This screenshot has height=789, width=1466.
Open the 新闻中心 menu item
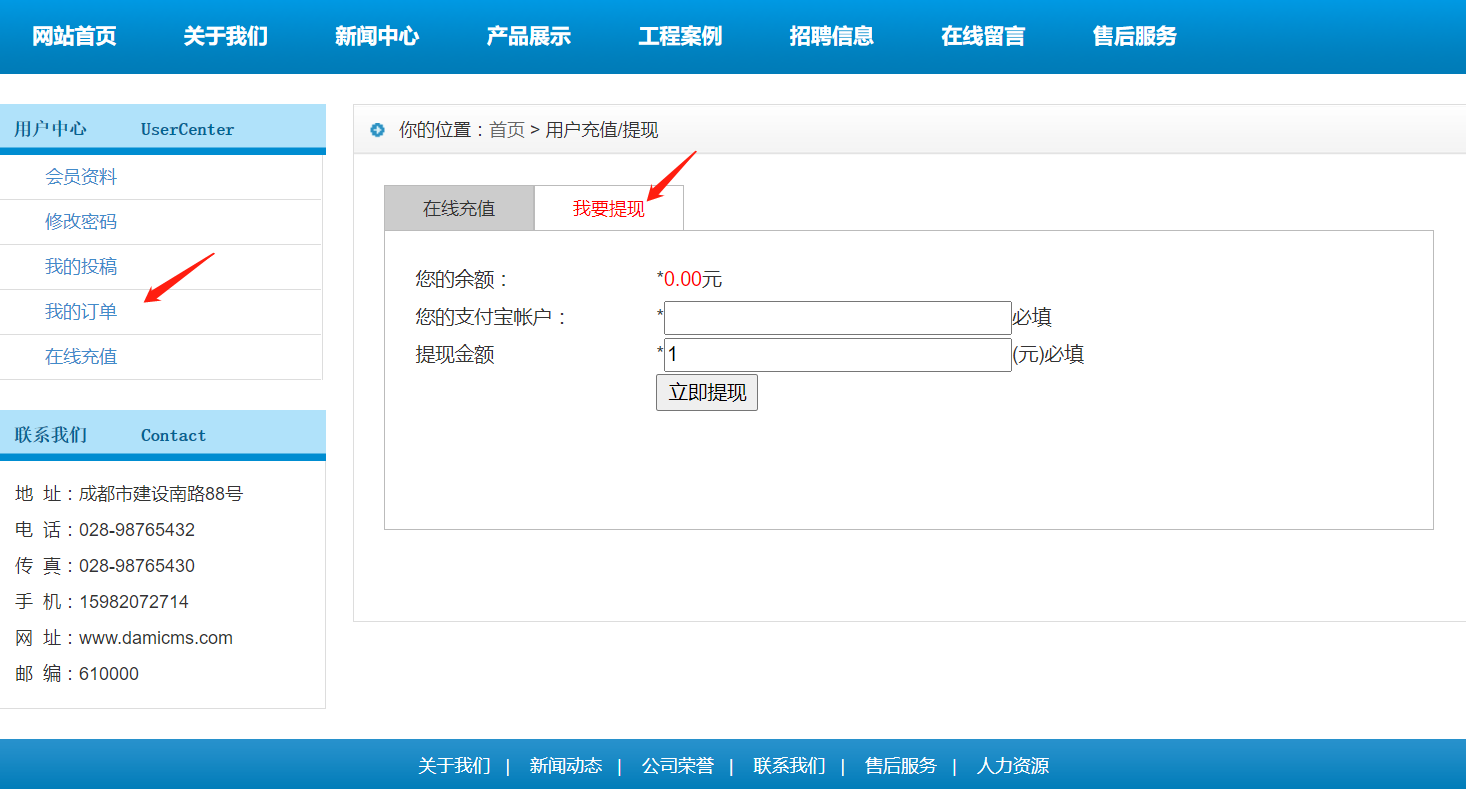point(377,36)
